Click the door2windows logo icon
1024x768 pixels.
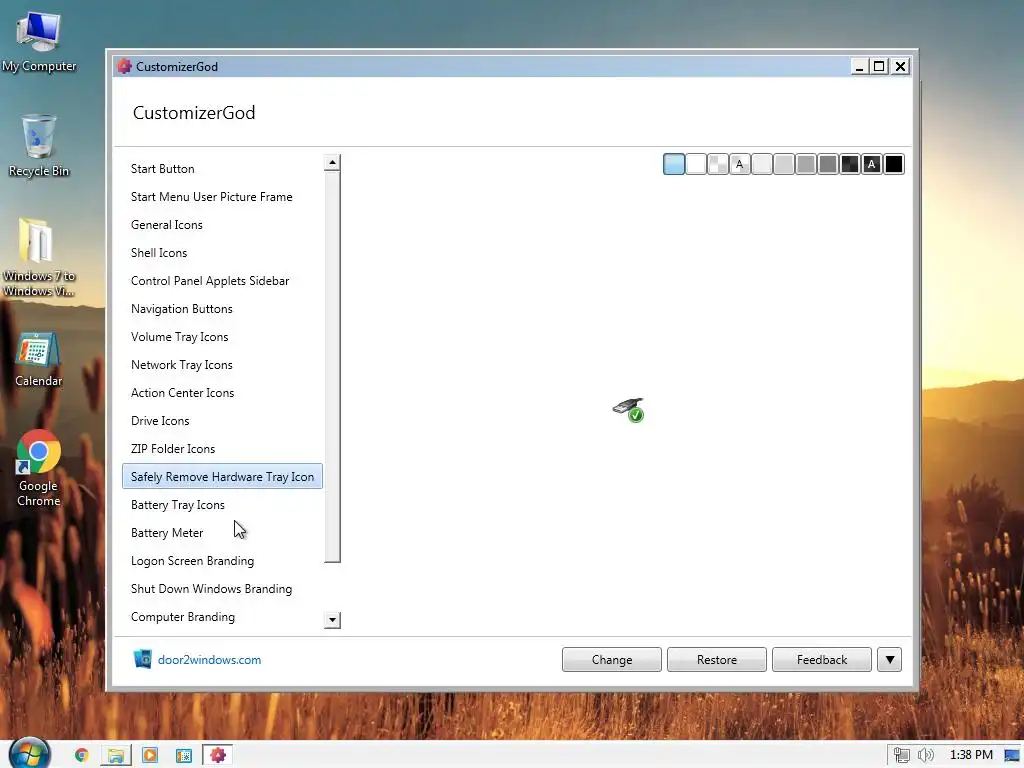[142, 659]
